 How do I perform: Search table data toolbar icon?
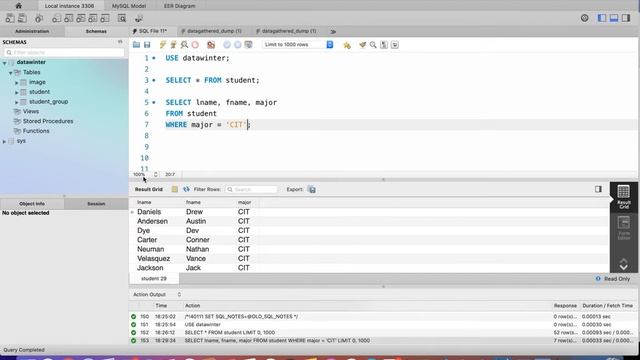[122, 18]
